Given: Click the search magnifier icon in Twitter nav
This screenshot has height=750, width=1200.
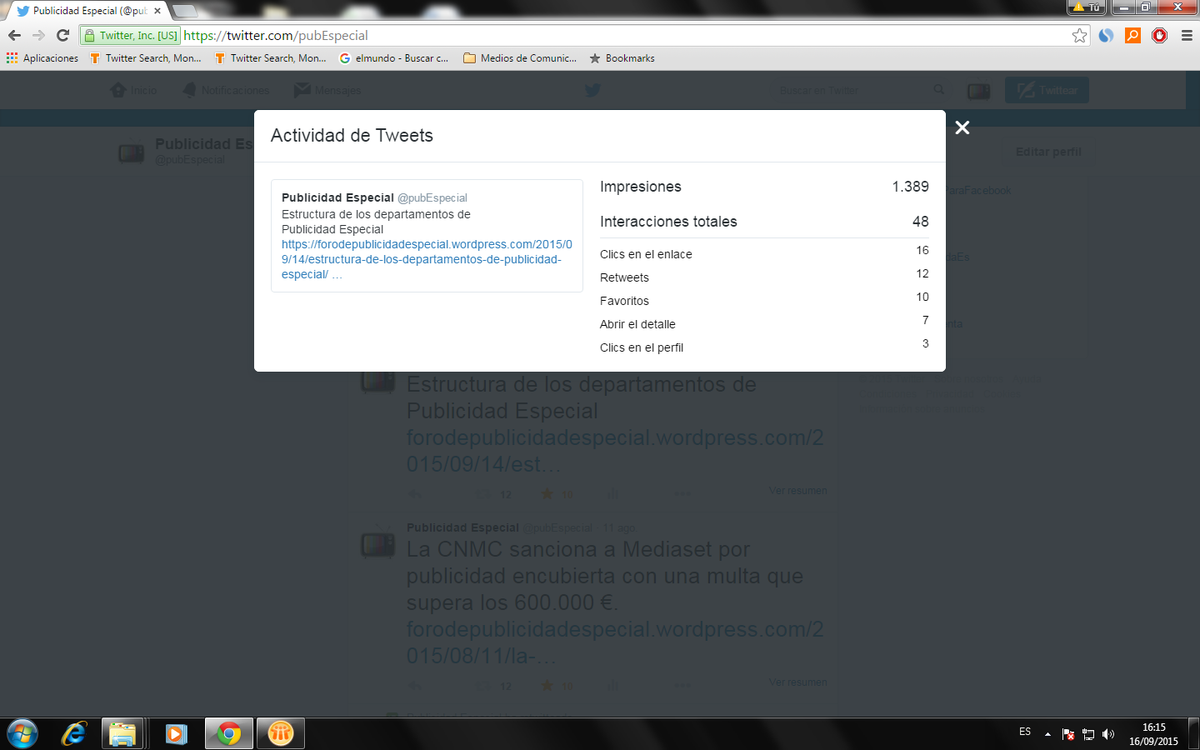Looking at the screenshot, I should 938,90.
